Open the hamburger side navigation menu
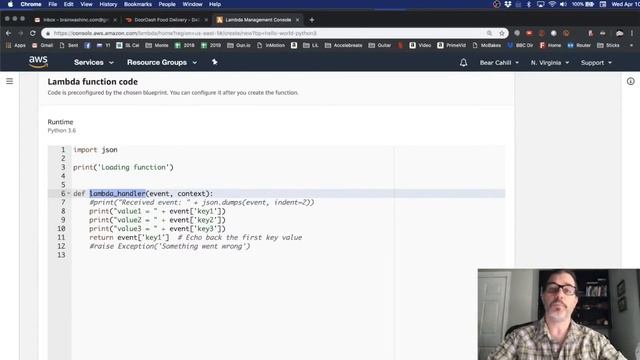The height and width of the screenshot is (360, 640). (9, 81)
